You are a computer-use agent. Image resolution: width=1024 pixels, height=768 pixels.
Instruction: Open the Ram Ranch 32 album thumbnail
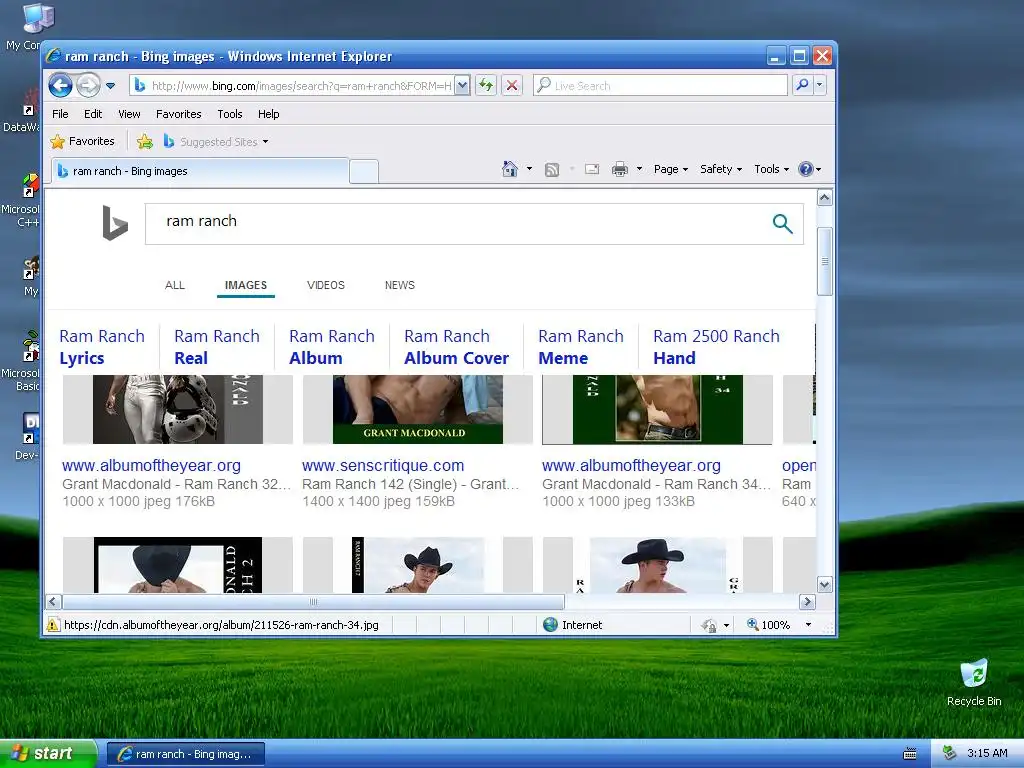tap(178, 409)
